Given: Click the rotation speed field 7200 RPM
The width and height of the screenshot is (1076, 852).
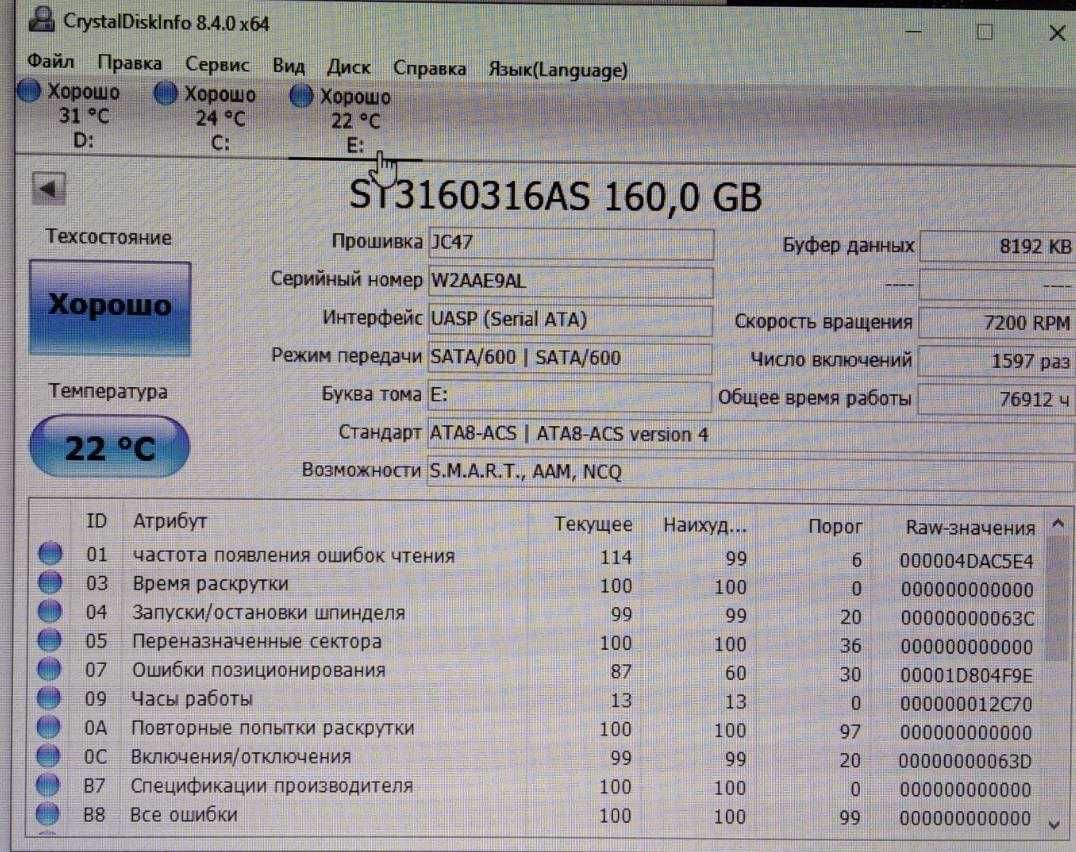Looking at the screenshot, I should tap(996, 322).
